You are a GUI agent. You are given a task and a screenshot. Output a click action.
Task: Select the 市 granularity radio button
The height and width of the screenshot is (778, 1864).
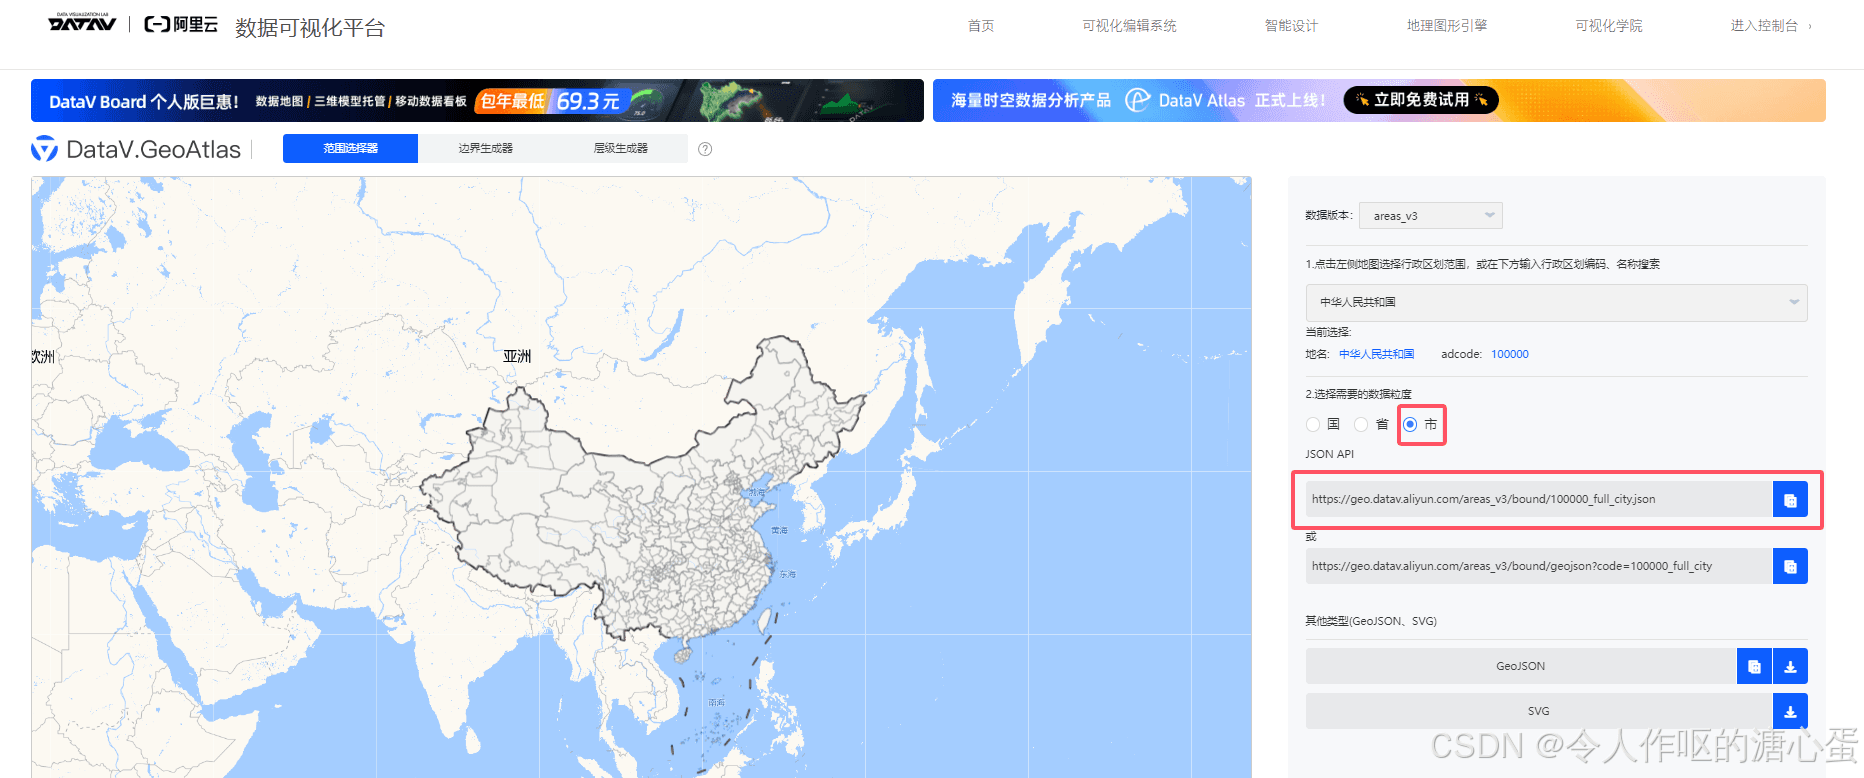click(1410, 424)
